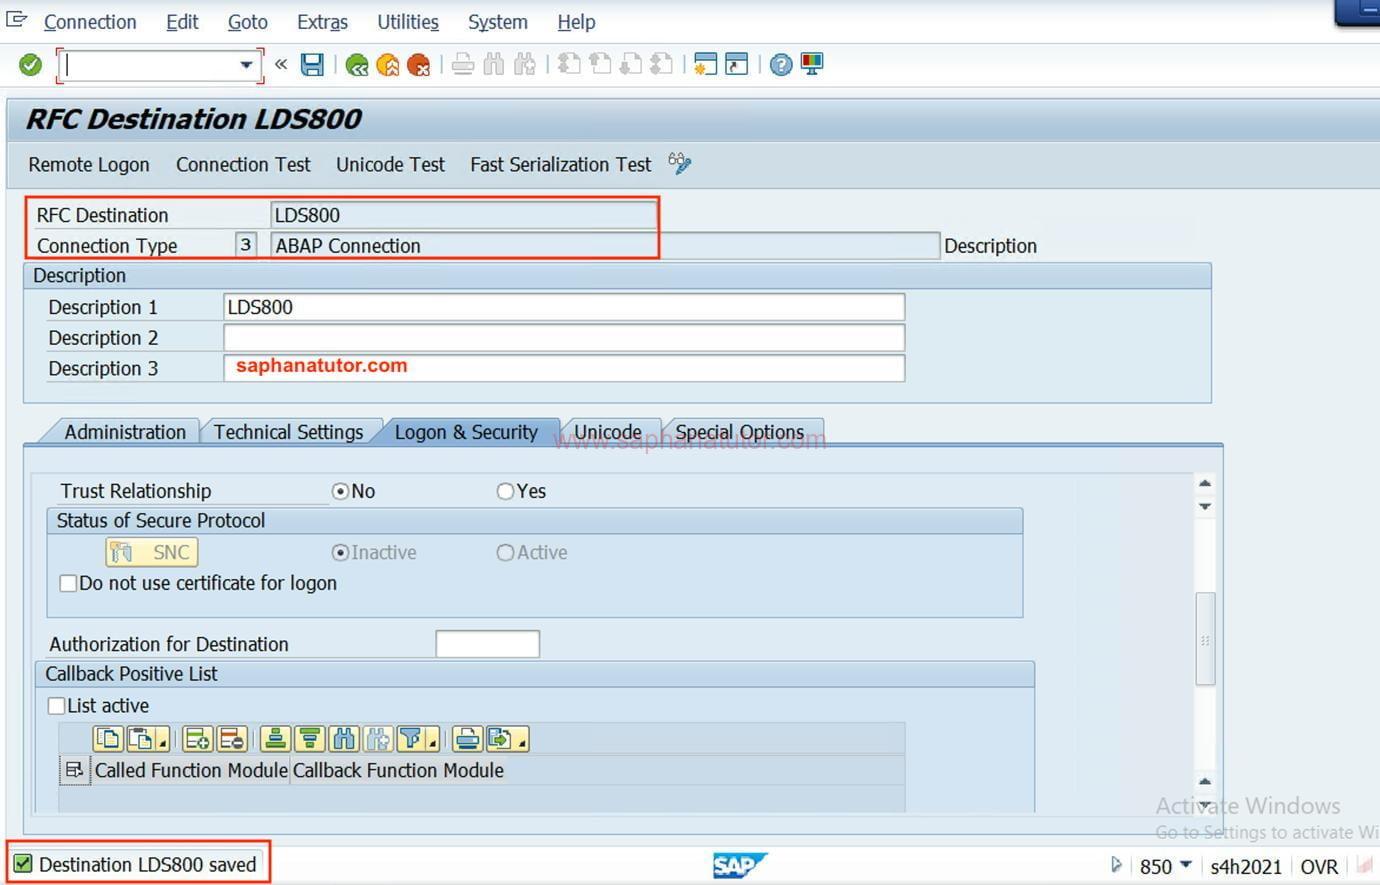This screenshot has height=885, width=1380.
Task: Click the Next Page icon
Action: [631, 65]
